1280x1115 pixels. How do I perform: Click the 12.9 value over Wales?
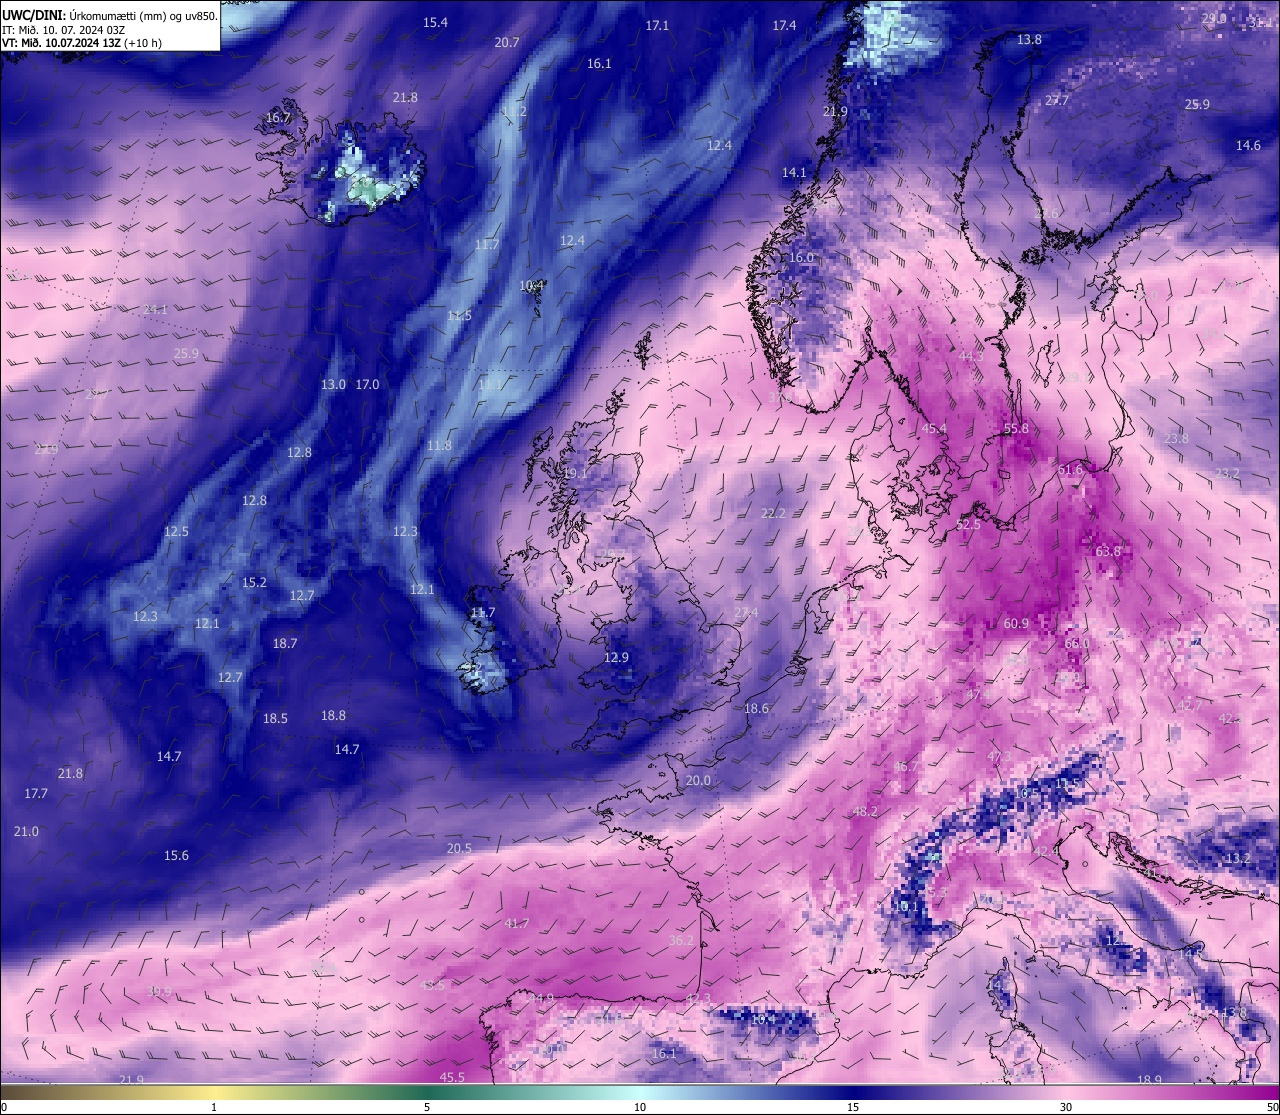616,657
